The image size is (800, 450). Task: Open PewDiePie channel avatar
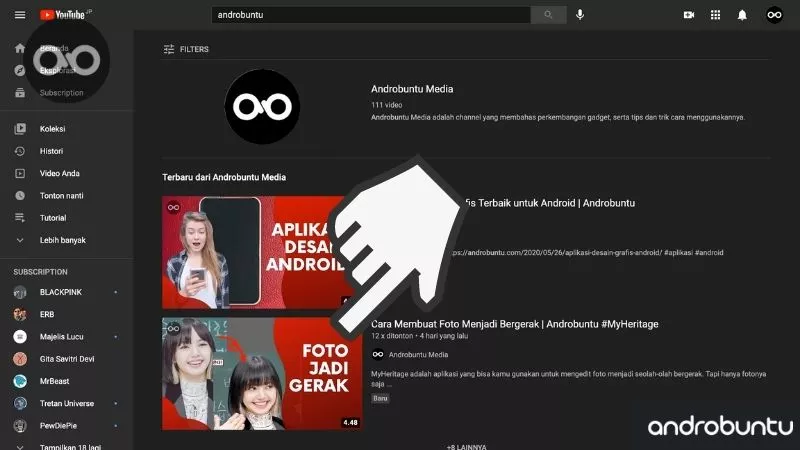click(20, 426)
